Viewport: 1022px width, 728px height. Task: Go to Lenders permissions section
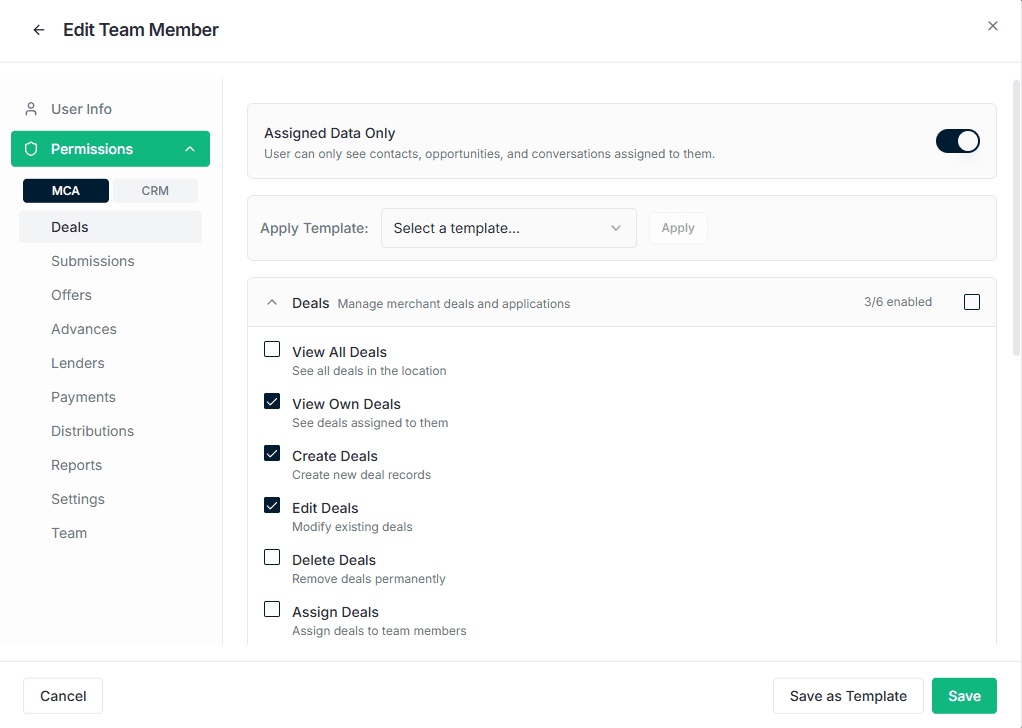[x=78, y=363]
